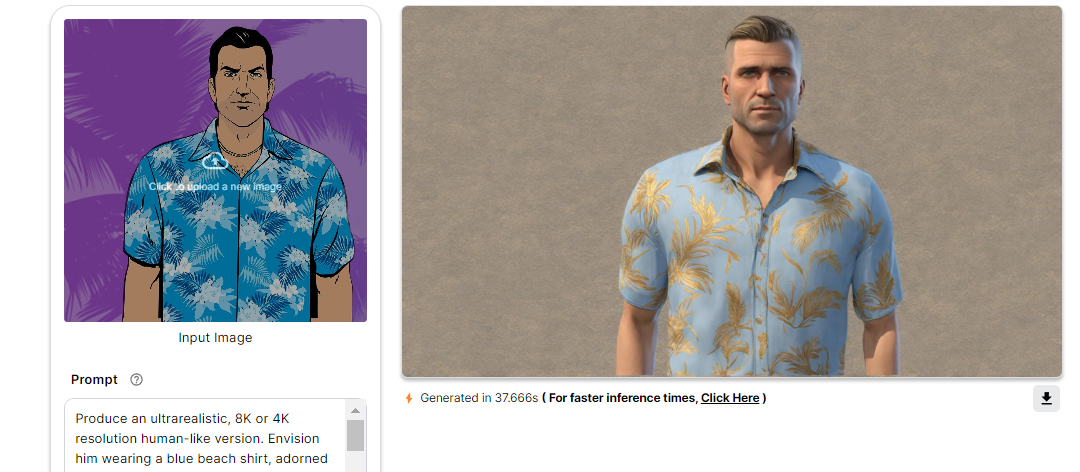Click the prompt box scrollbar thumb
1080x472 pixels.
[x=355, y=435]
